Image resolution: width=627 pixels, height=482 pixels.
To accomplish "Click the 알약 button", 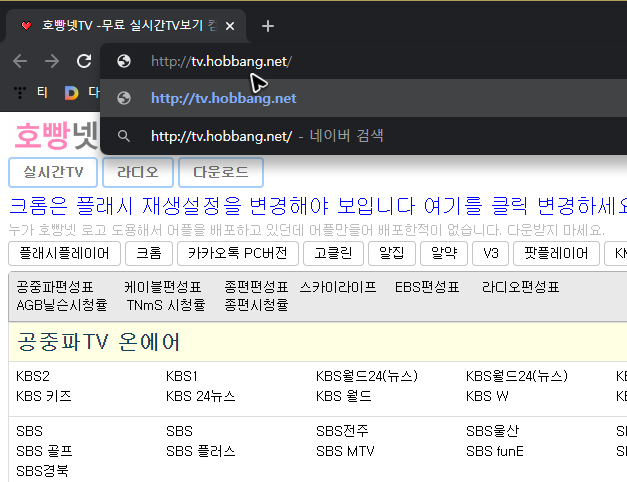I will point(444,253).
